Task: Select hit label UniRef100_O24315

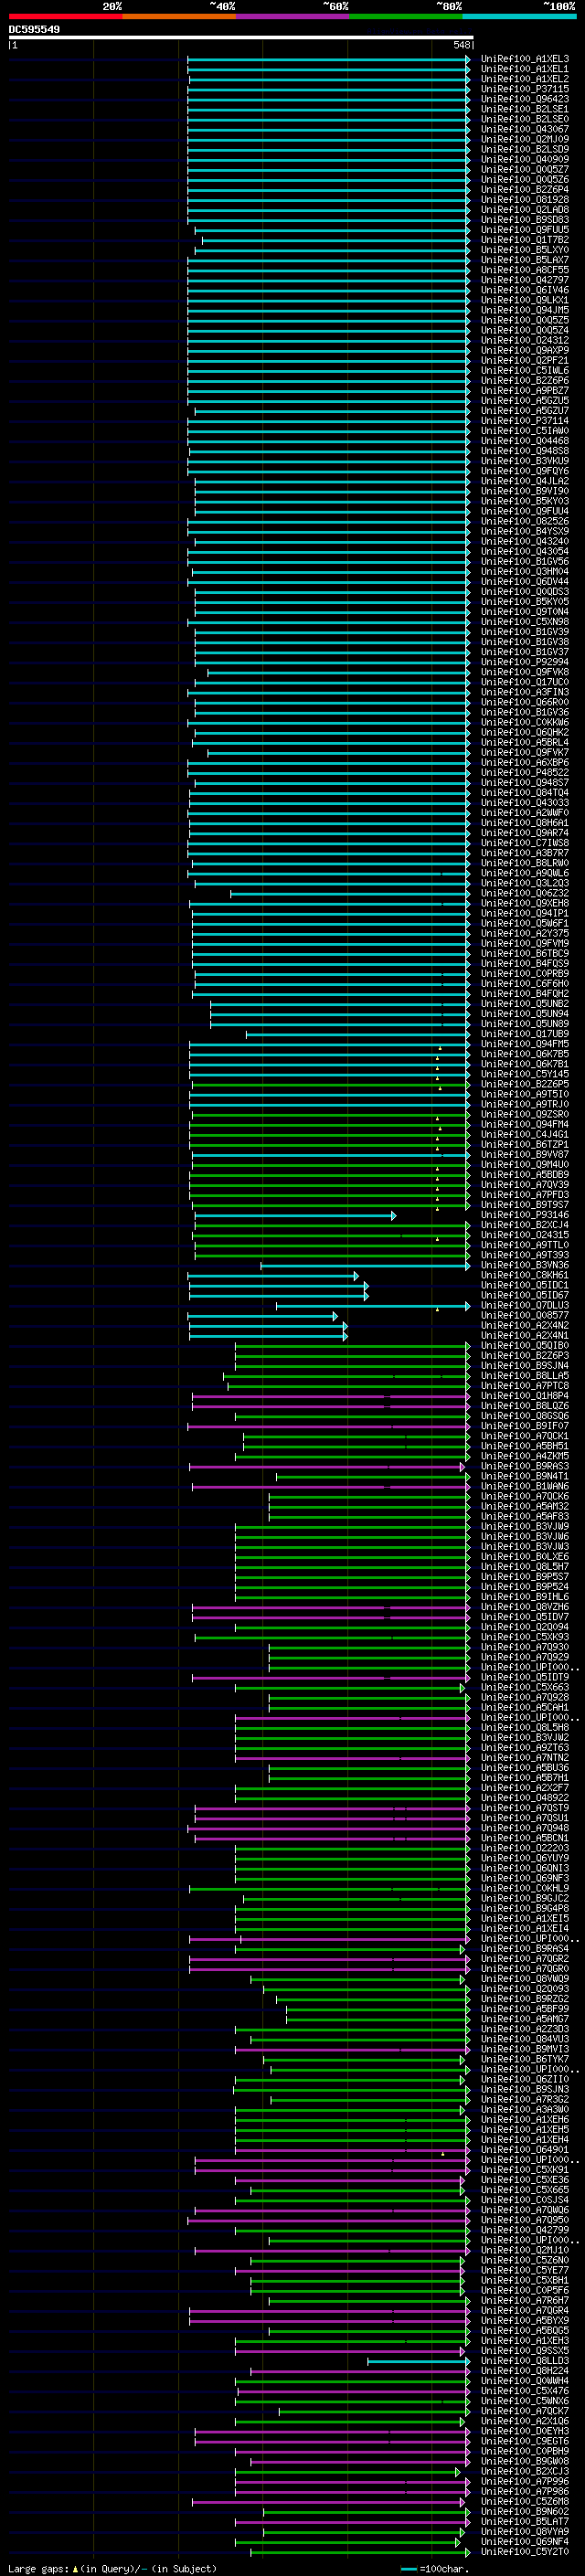Action: [x=525, y=1235]
